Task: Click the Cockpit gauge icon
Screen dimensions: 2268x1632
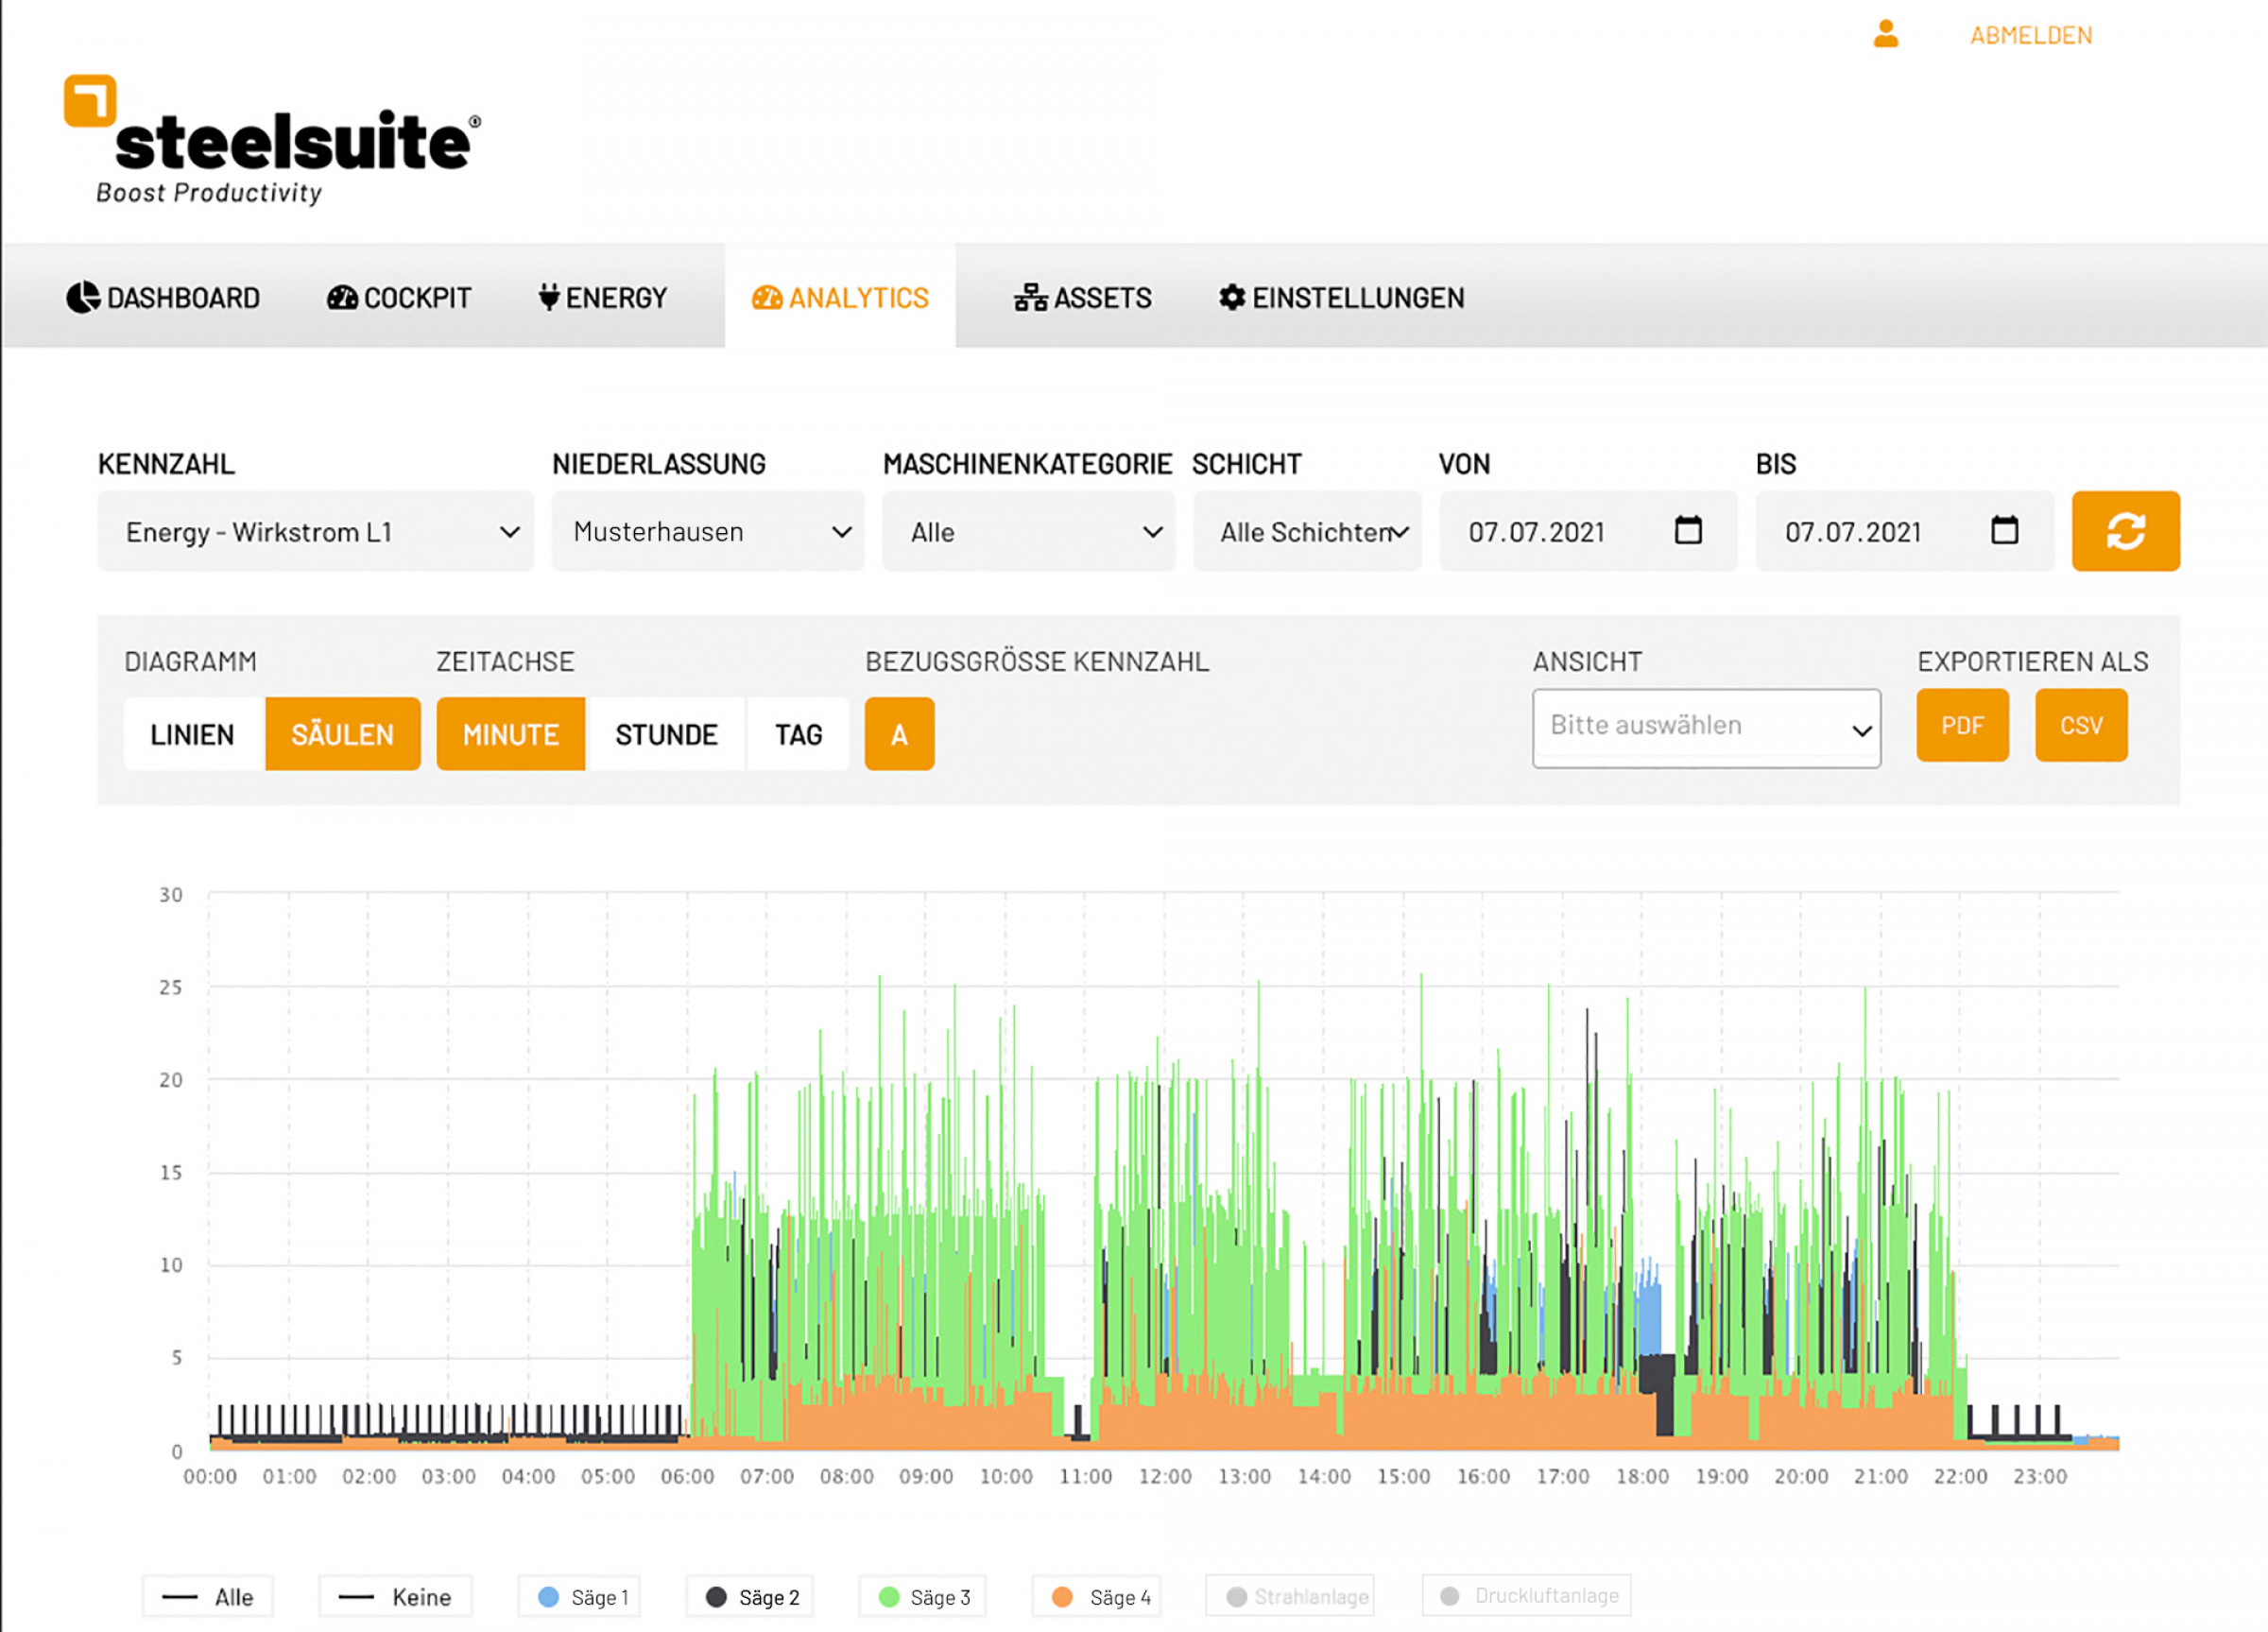Action: 342,297
